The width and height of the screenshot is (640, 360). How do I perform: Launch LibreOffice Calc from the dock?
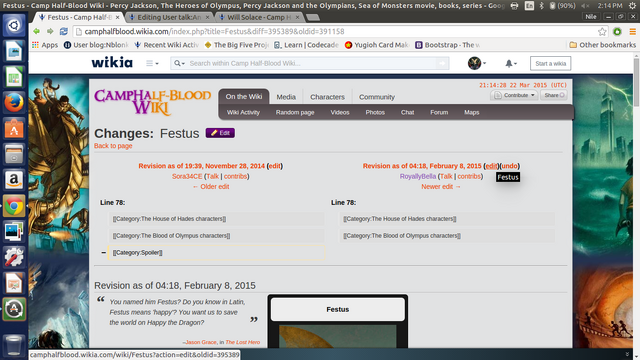14,77
